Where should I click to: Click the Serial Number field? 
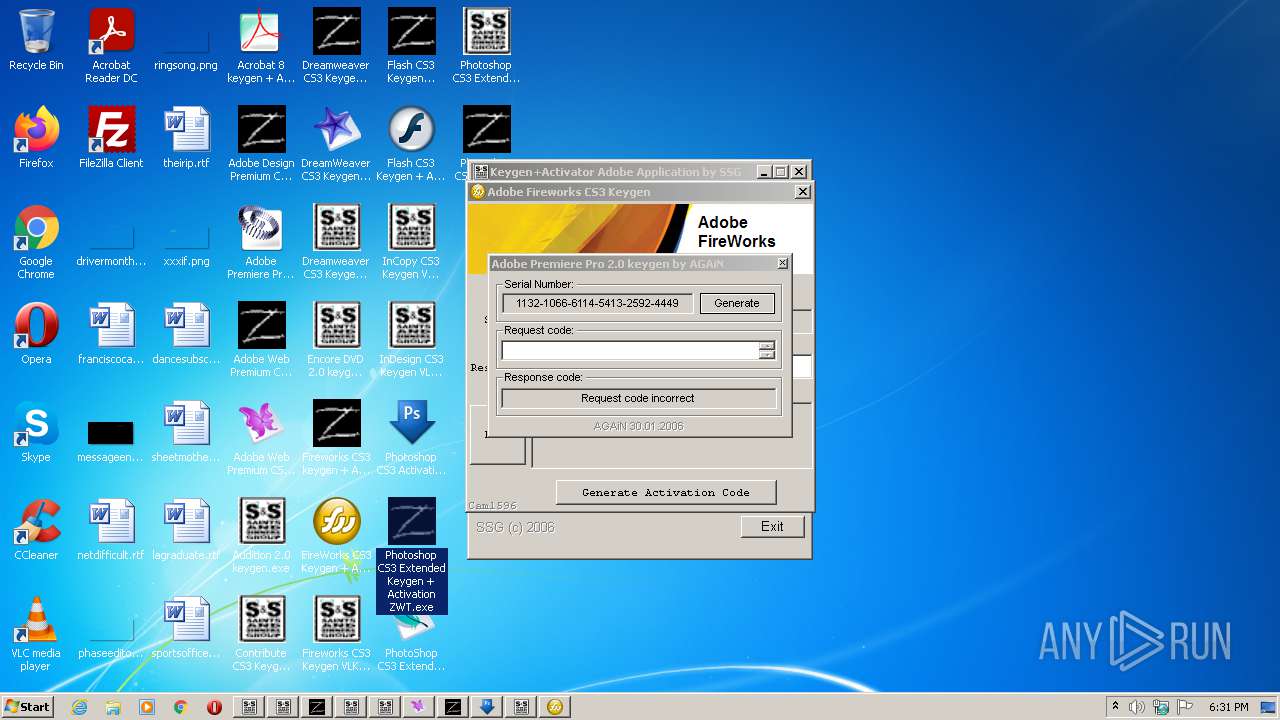[597, 303]
